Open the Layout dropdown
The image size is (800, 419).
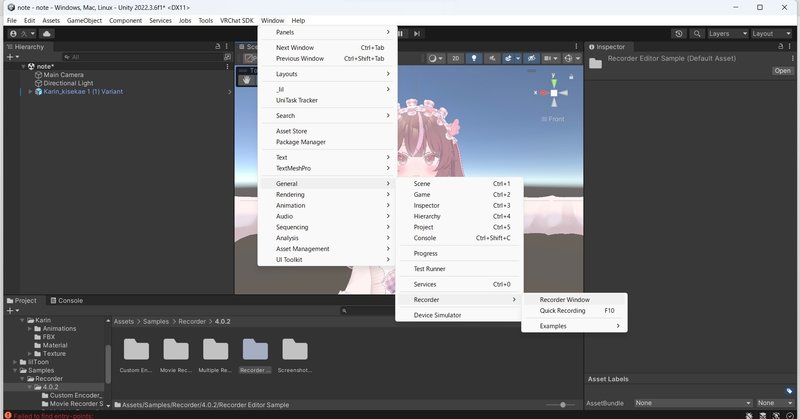coord(771,34)
